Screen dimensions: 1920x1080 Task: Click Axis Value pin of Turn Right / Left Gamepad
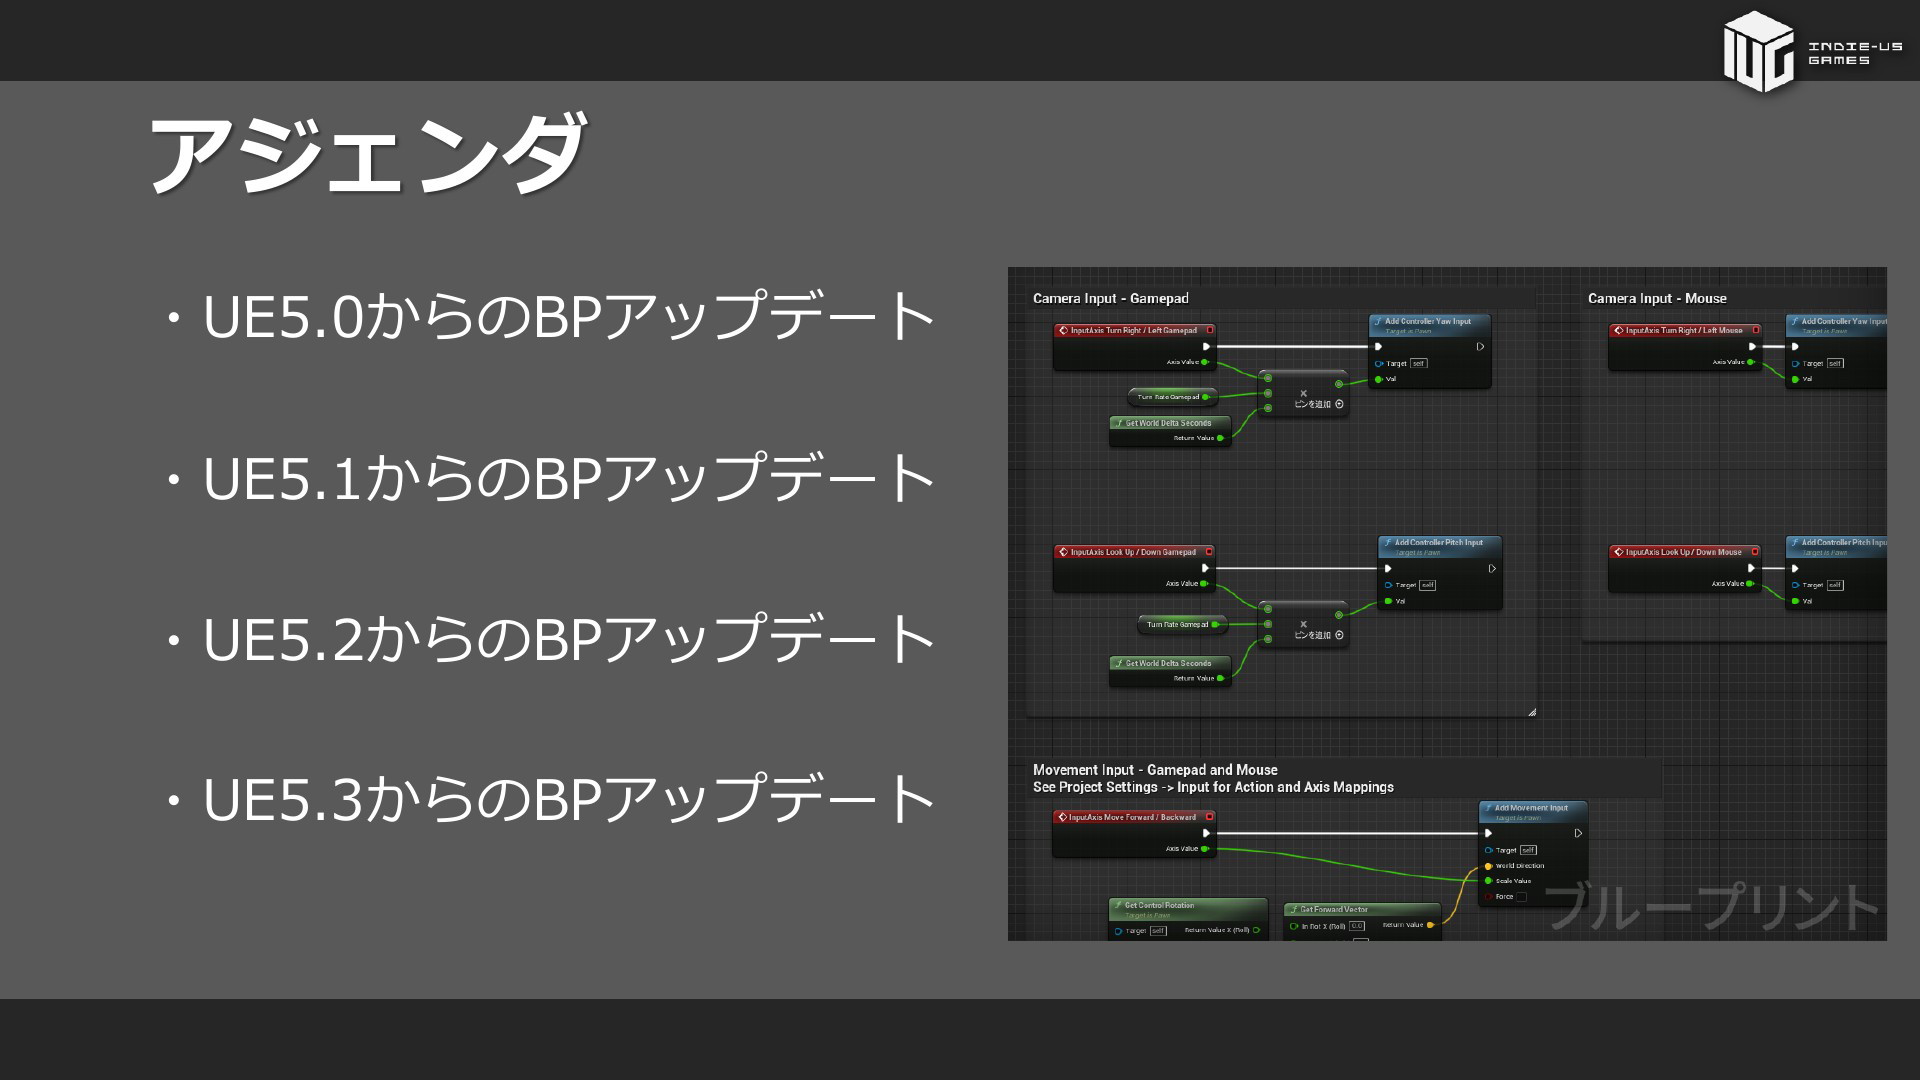(1205, 362)
